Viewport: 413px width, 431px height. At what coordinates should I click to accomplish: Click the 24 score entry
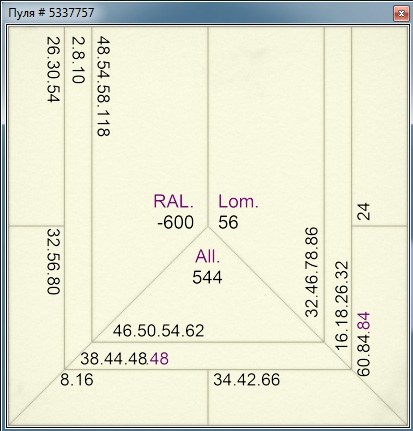[x=363, y=211]
